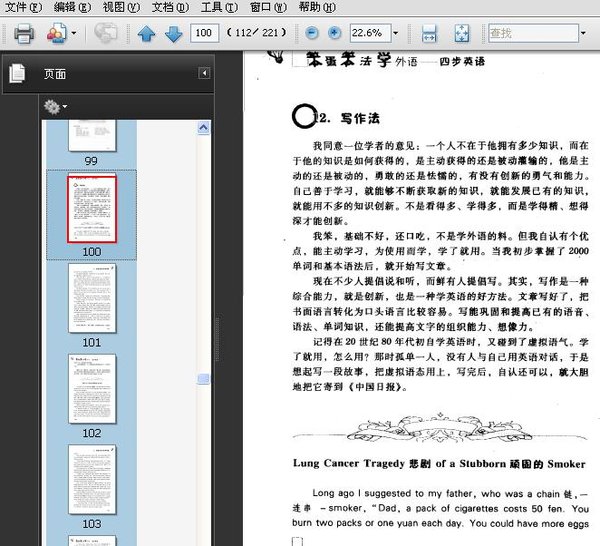Open the 编辑 menu
The height and width of the screenshot is (546, 600).
coord(72,7)
